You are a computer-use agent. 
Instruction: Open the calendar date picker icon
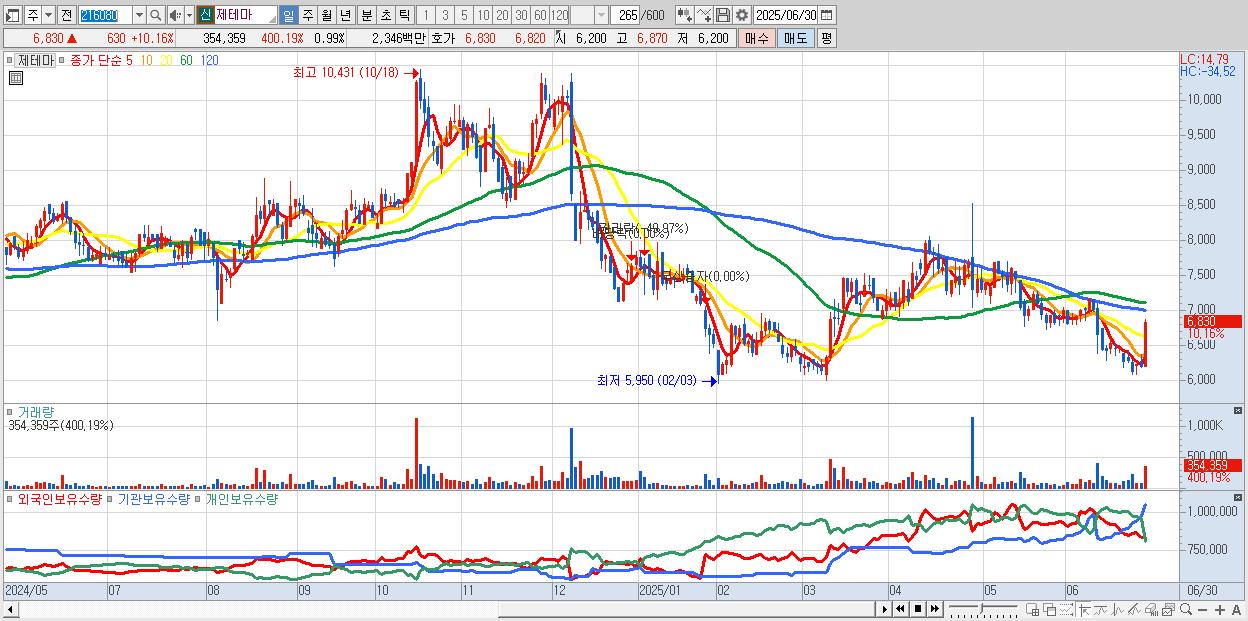[x=827, y=16]
